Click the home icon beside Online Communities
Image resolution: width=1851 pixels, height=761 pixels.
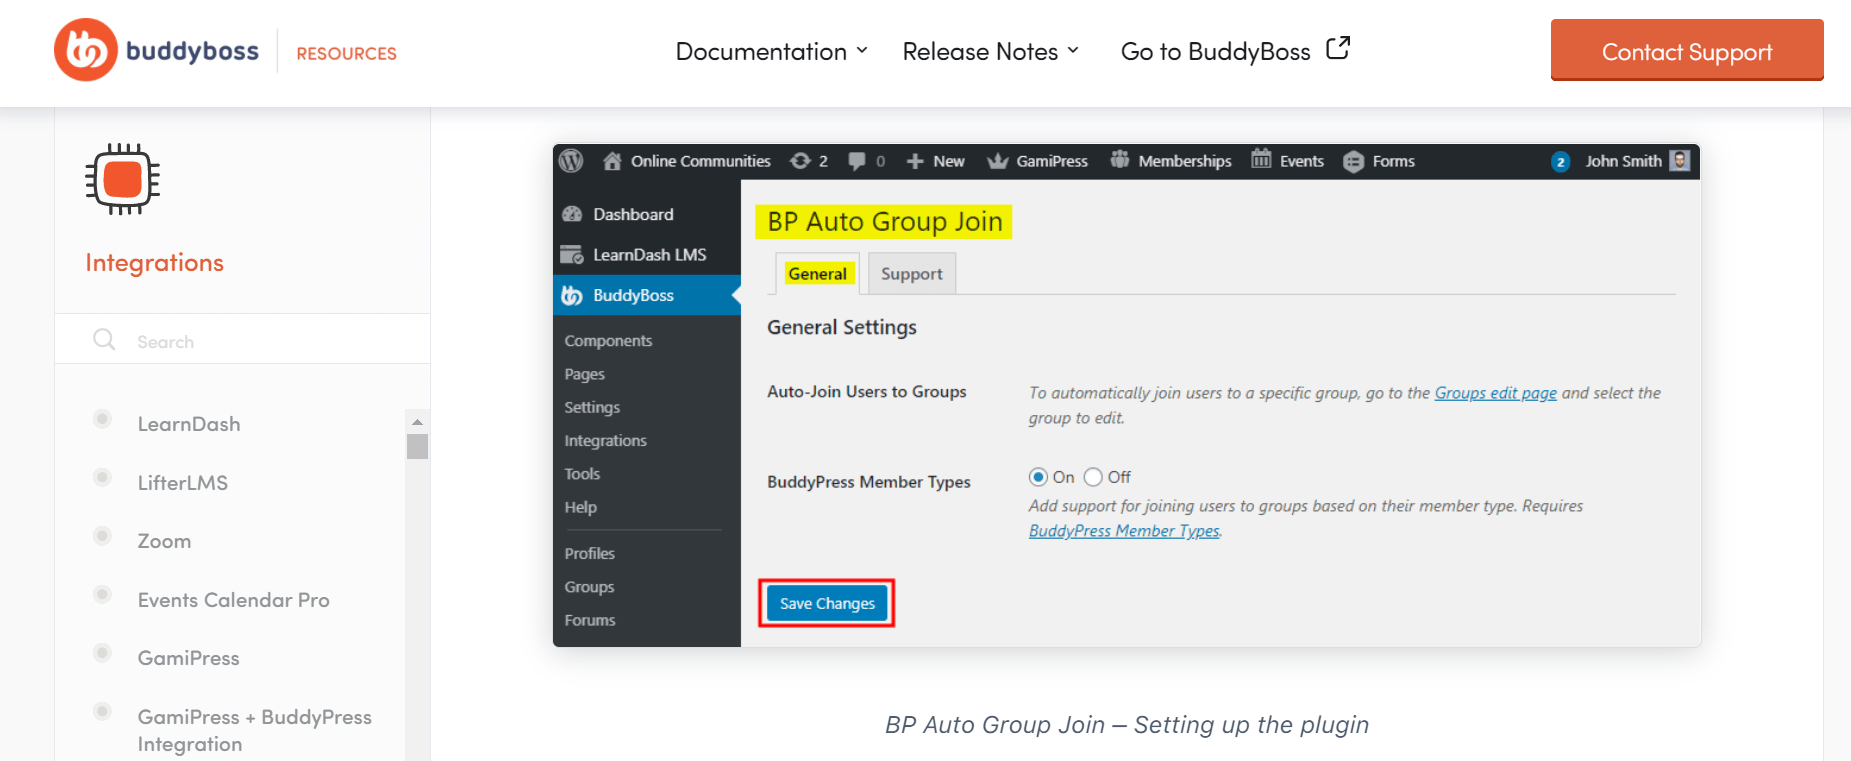coord(613,161)
